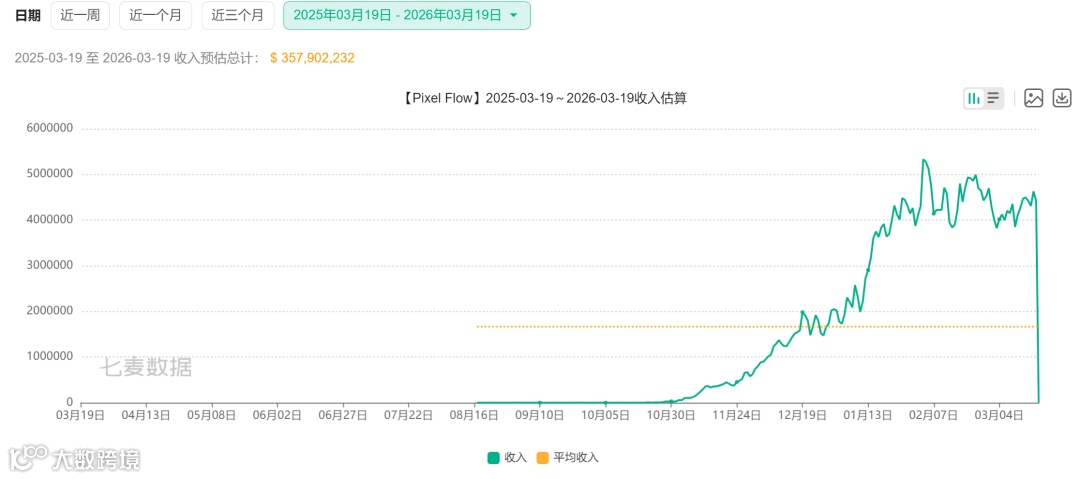Click the 6000000 y-axis label
This screenshot has height=479, width=1080.
point(50,129)
